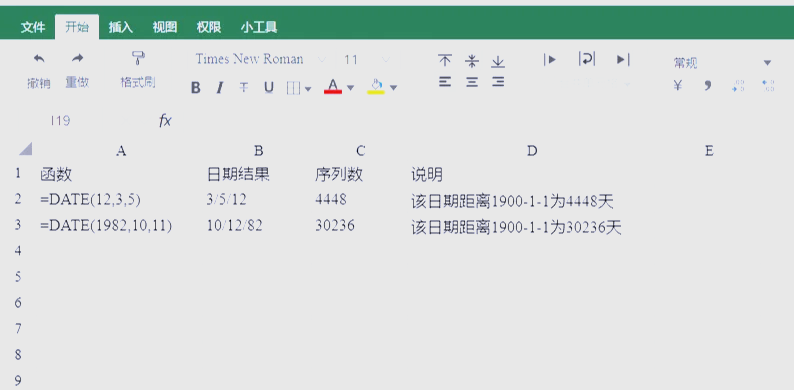Switch to the 小工具 tab
The height and width of the screenshot is (390, 794).
pos(259,27)
